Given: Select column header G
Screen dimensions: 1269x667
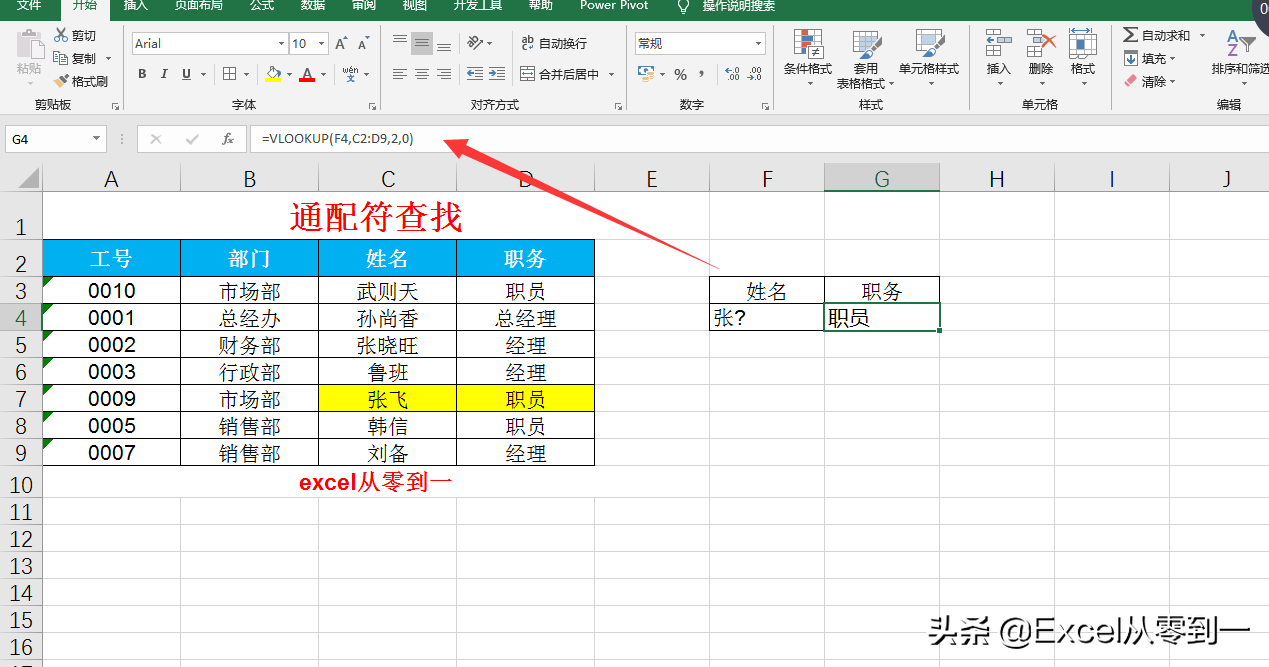Looking at the screenshot, I should point(882,179).
